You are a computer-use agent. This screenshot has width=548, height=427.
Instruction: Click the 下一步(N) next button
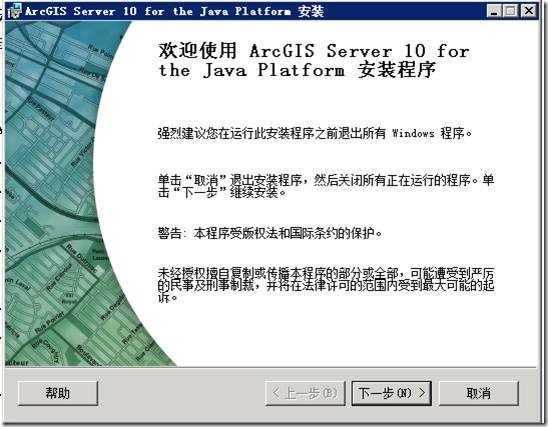pyautogui.click(x=391, y=393)
